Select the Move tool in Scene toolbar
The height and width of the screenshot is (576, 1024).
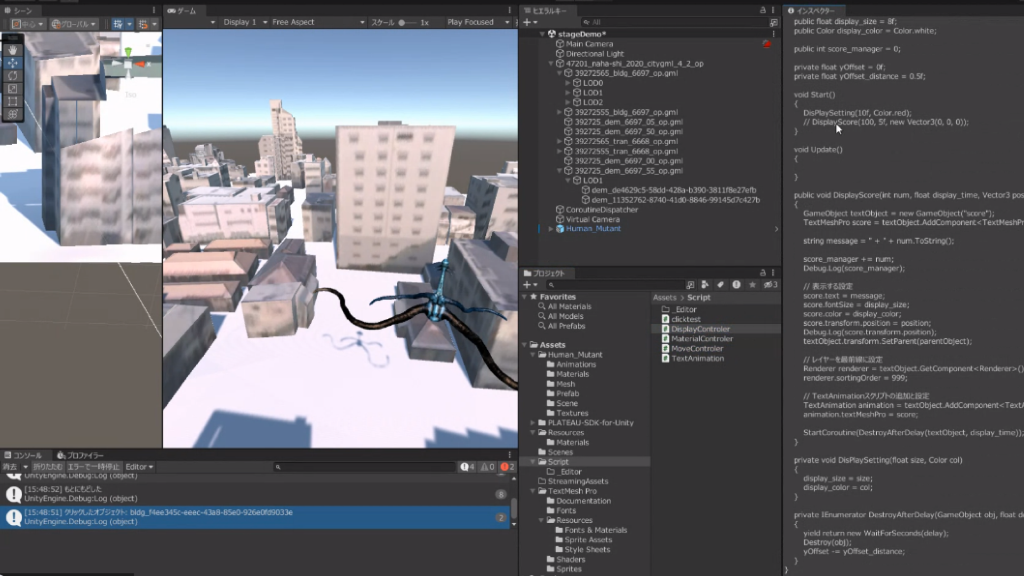click(x=12, y=63)
